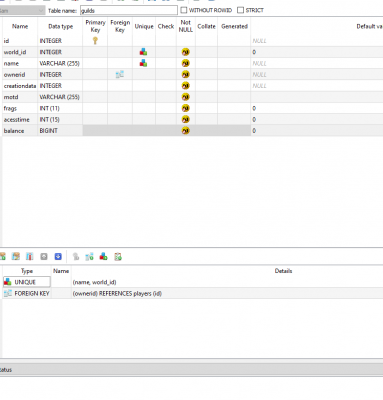Select the motd column name cell
Screen dimensions: 383x400
click(20, 97)
